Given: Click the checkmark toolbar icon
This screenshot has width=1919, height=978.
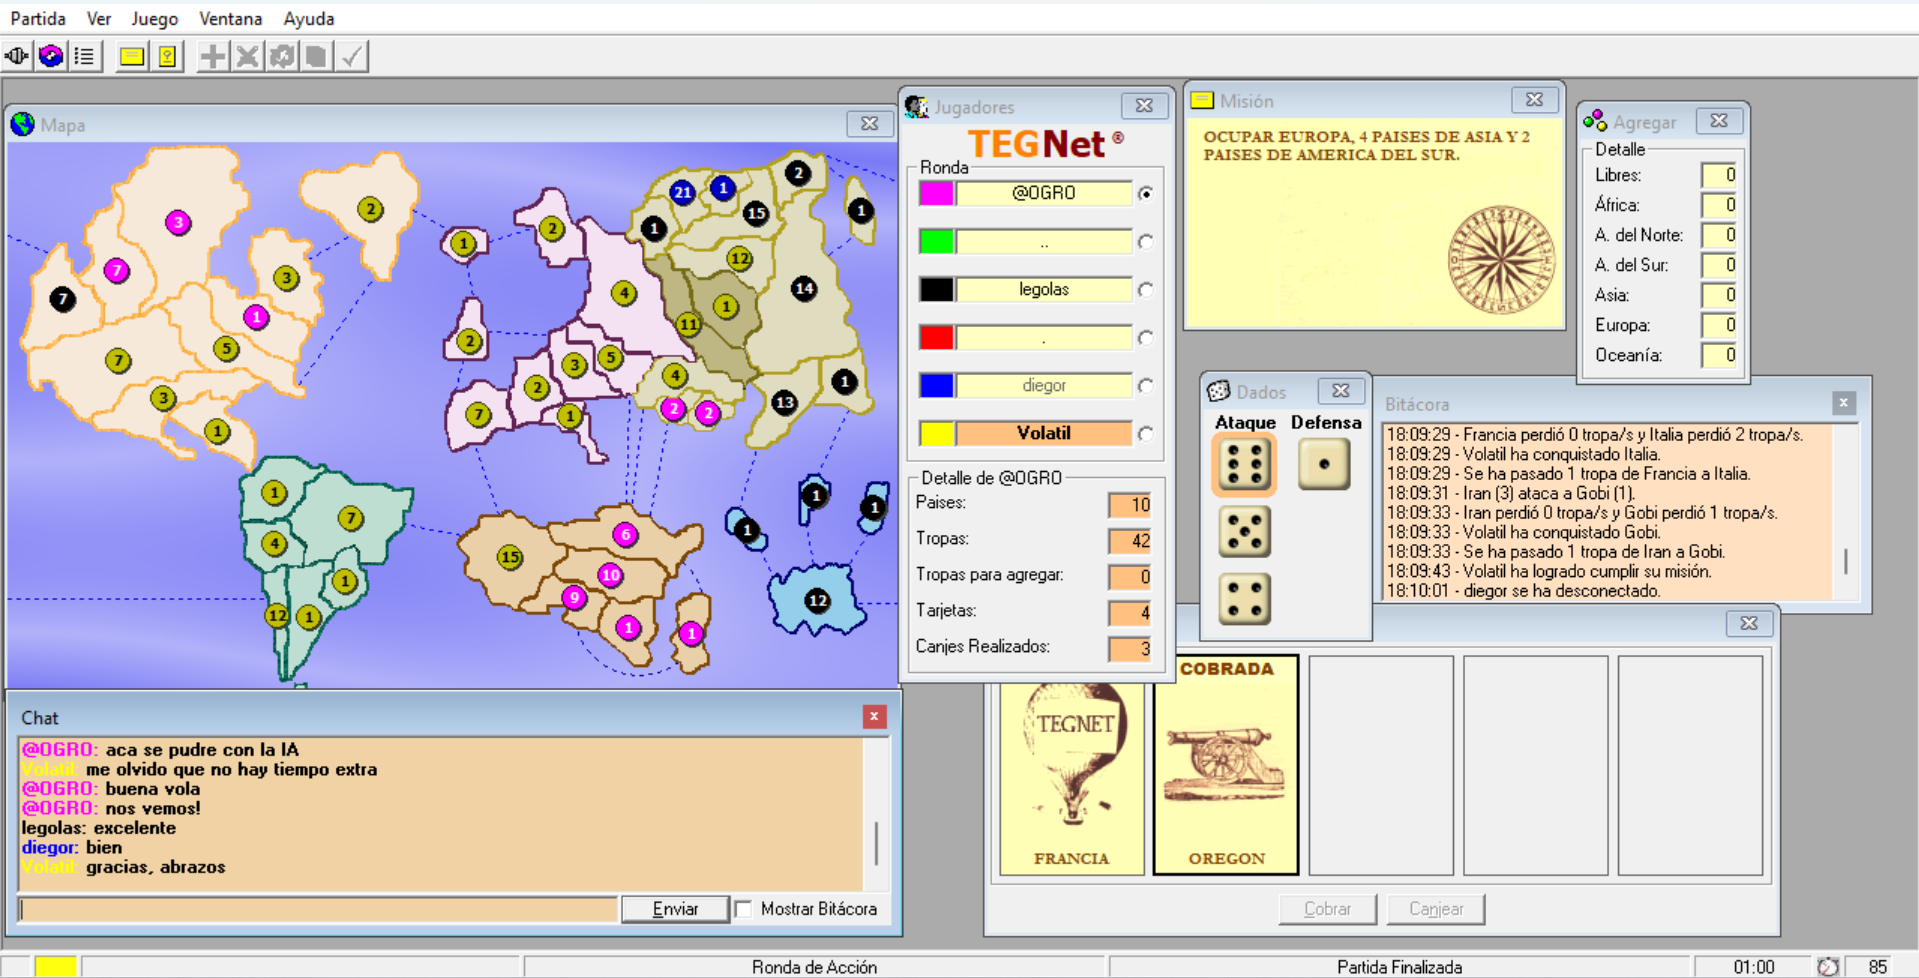Looking at the screenshot, I should 351,56.
